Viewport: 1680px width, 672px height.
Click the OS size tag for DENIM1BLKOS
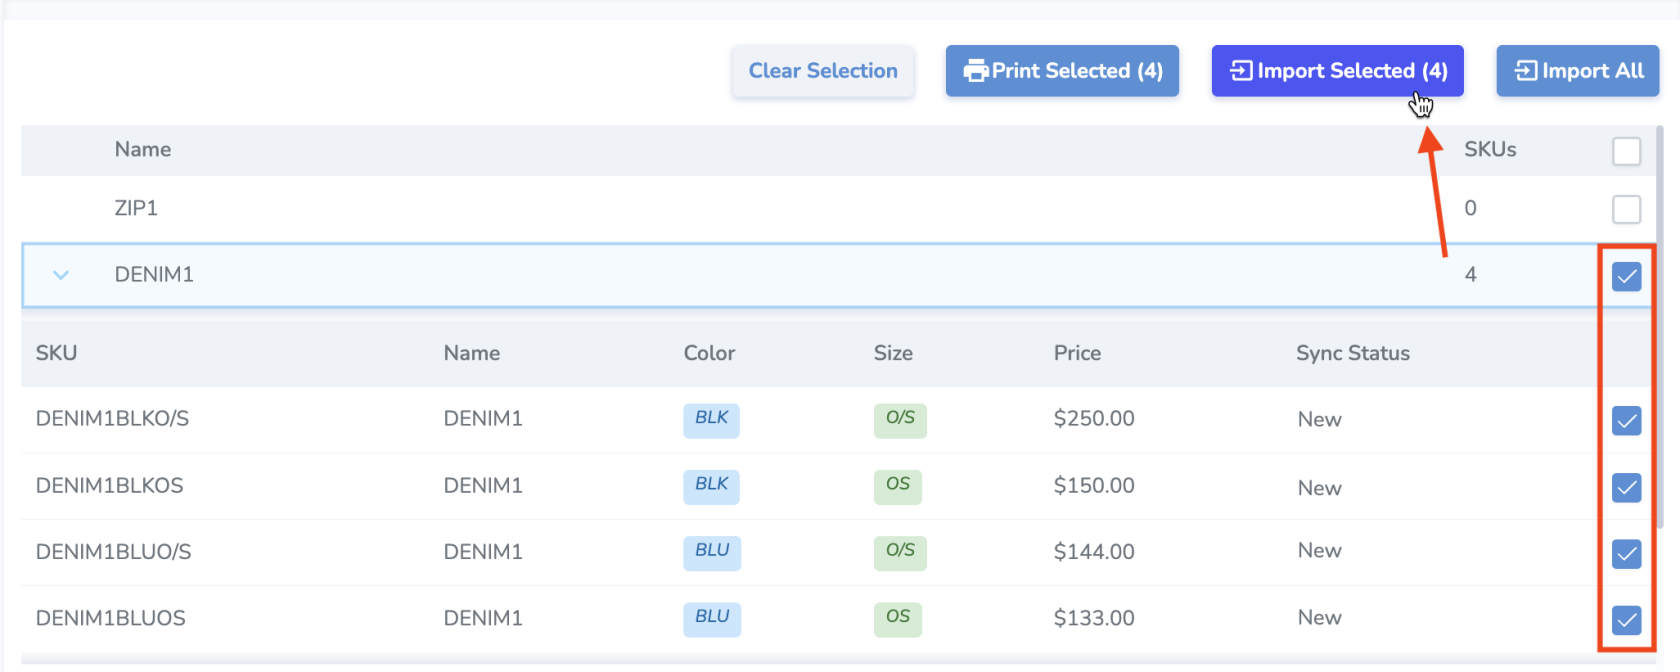pos(898,485)
